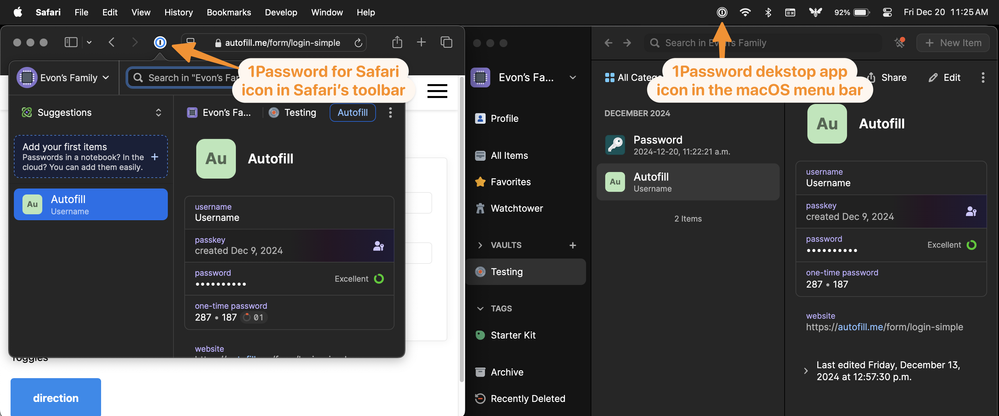The width and height of the screenshot is (999, 416).
Task: Copy username field in extension popup
Action: tap(289, 213)
